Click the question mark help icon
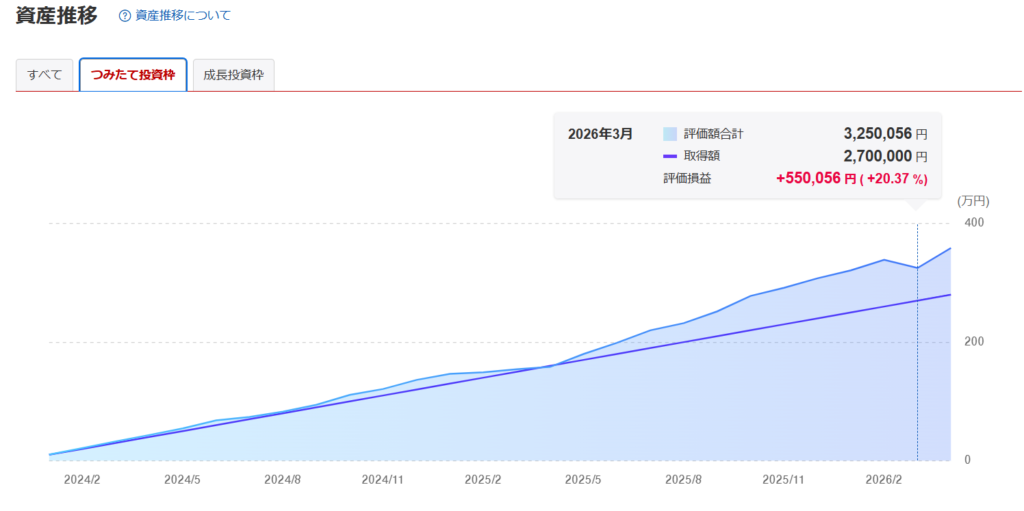The height and width of the screenshot is (511, 1024). coord(125,16)
